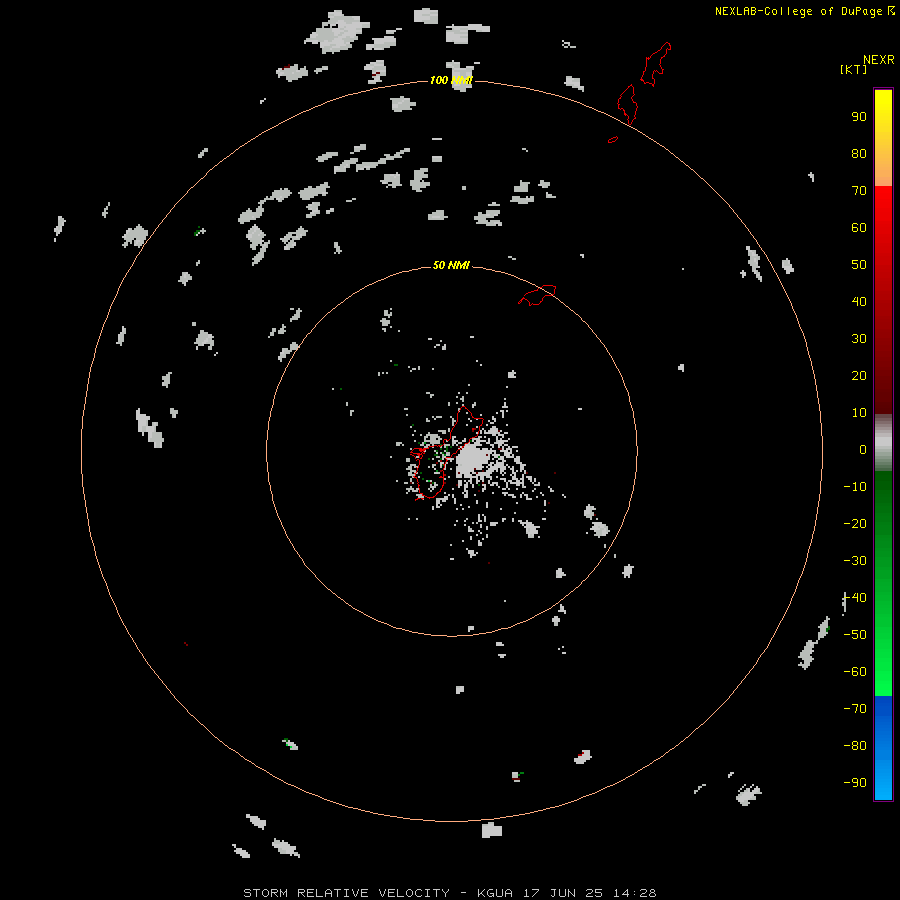
Task: Click the -60 value on the velocity scale
Action: (855, 672)
